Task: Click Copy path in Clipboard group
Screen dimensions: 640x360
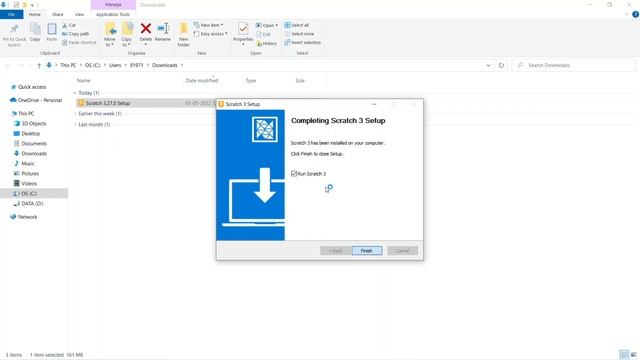Action: (76, 34)
